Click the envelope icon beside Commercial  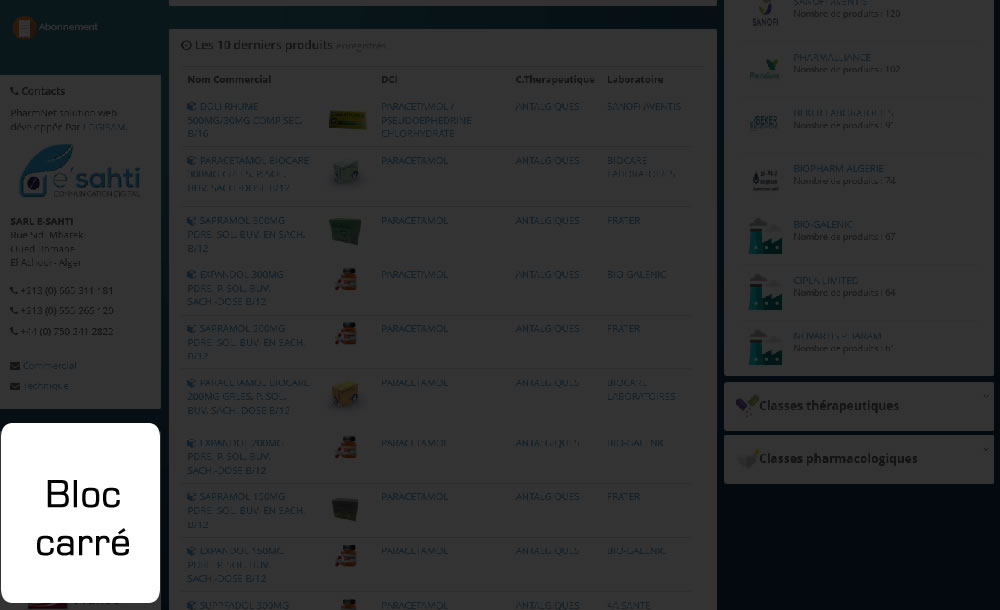15,366
